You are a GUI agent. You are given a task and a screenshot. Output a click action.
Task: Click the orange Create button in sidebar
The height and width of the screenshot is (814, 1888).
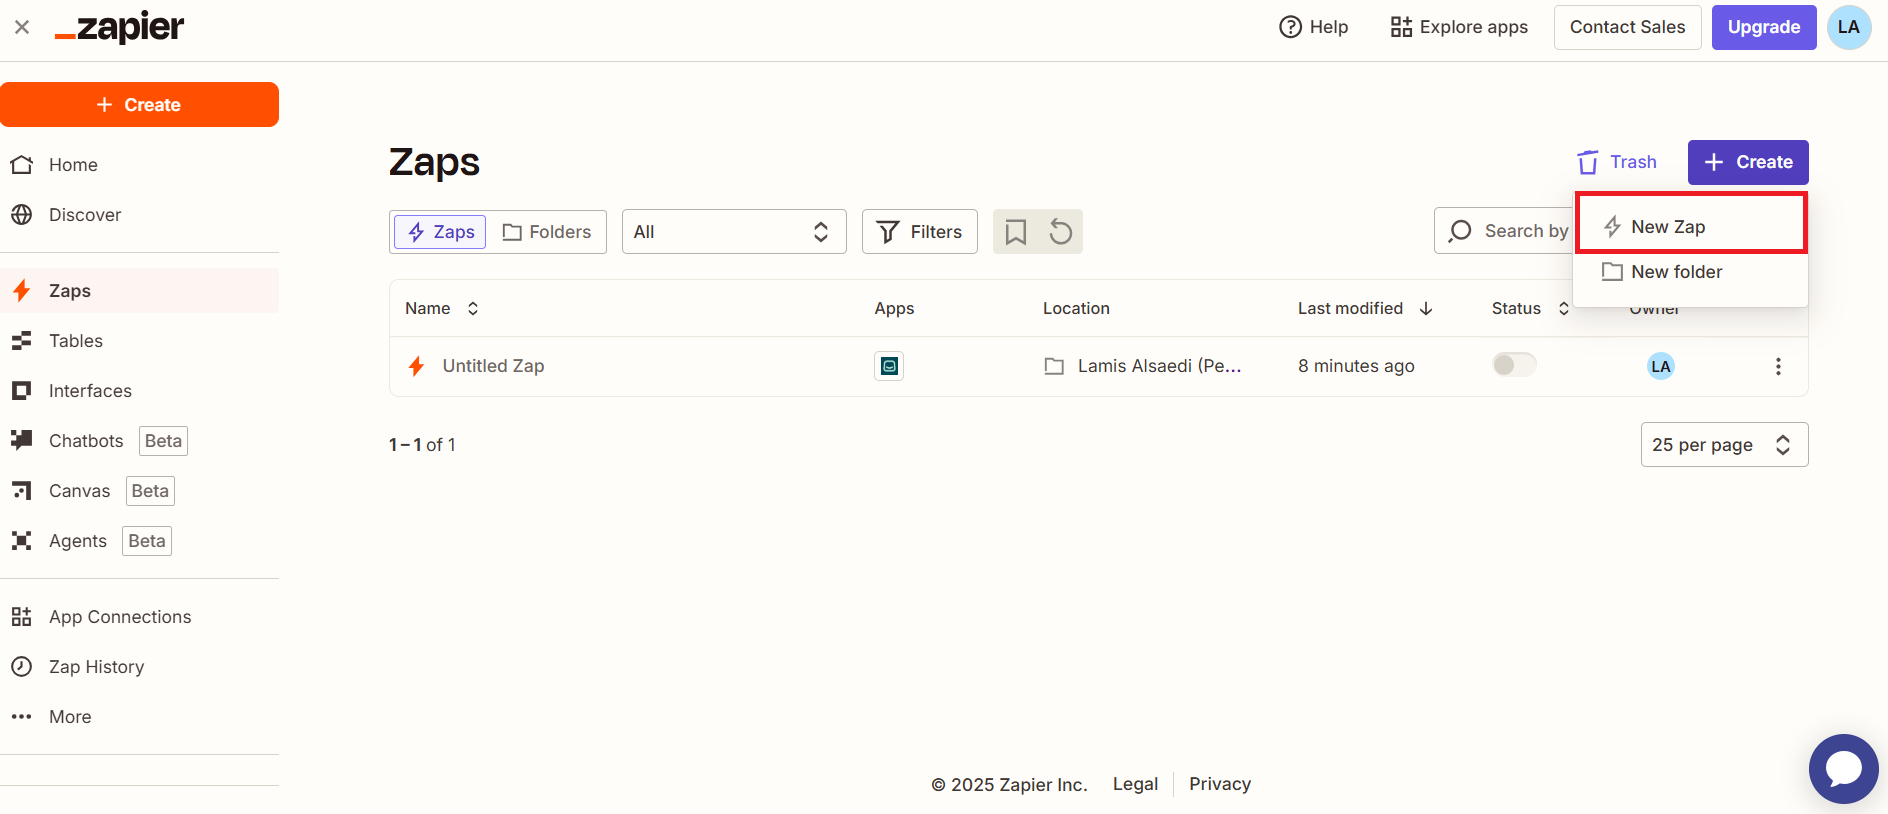[x=139, y=105]
